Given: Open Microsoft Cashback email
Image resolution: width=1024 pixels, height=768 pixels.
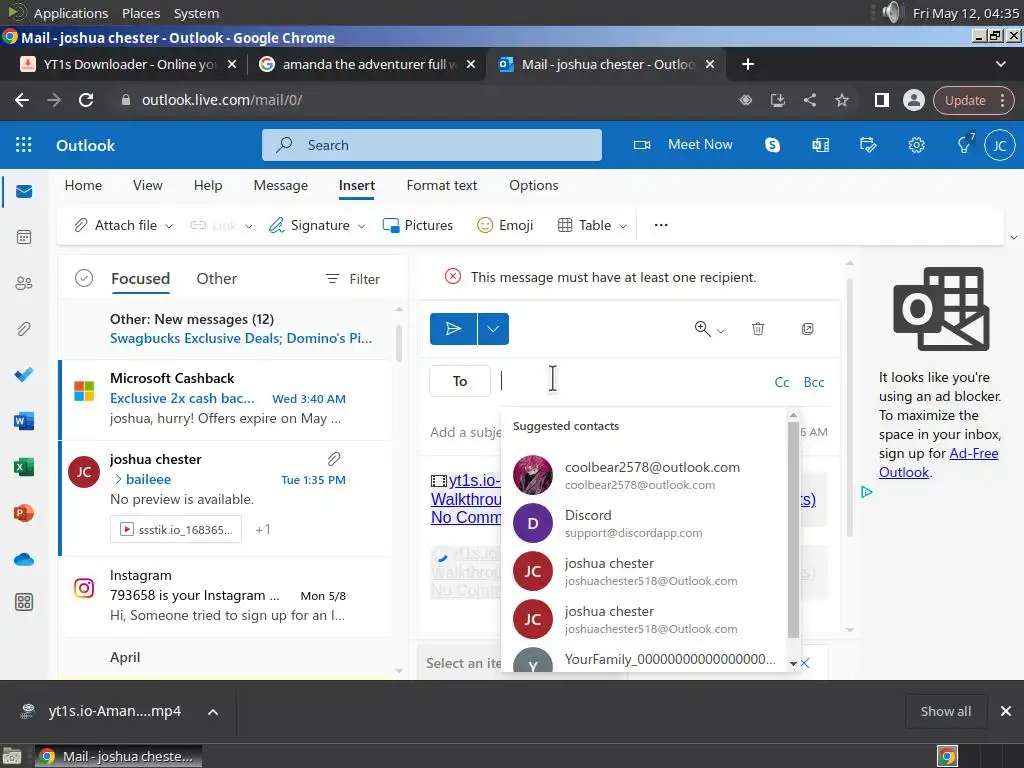Looking at the screenshot, I should tap(226, 398).
